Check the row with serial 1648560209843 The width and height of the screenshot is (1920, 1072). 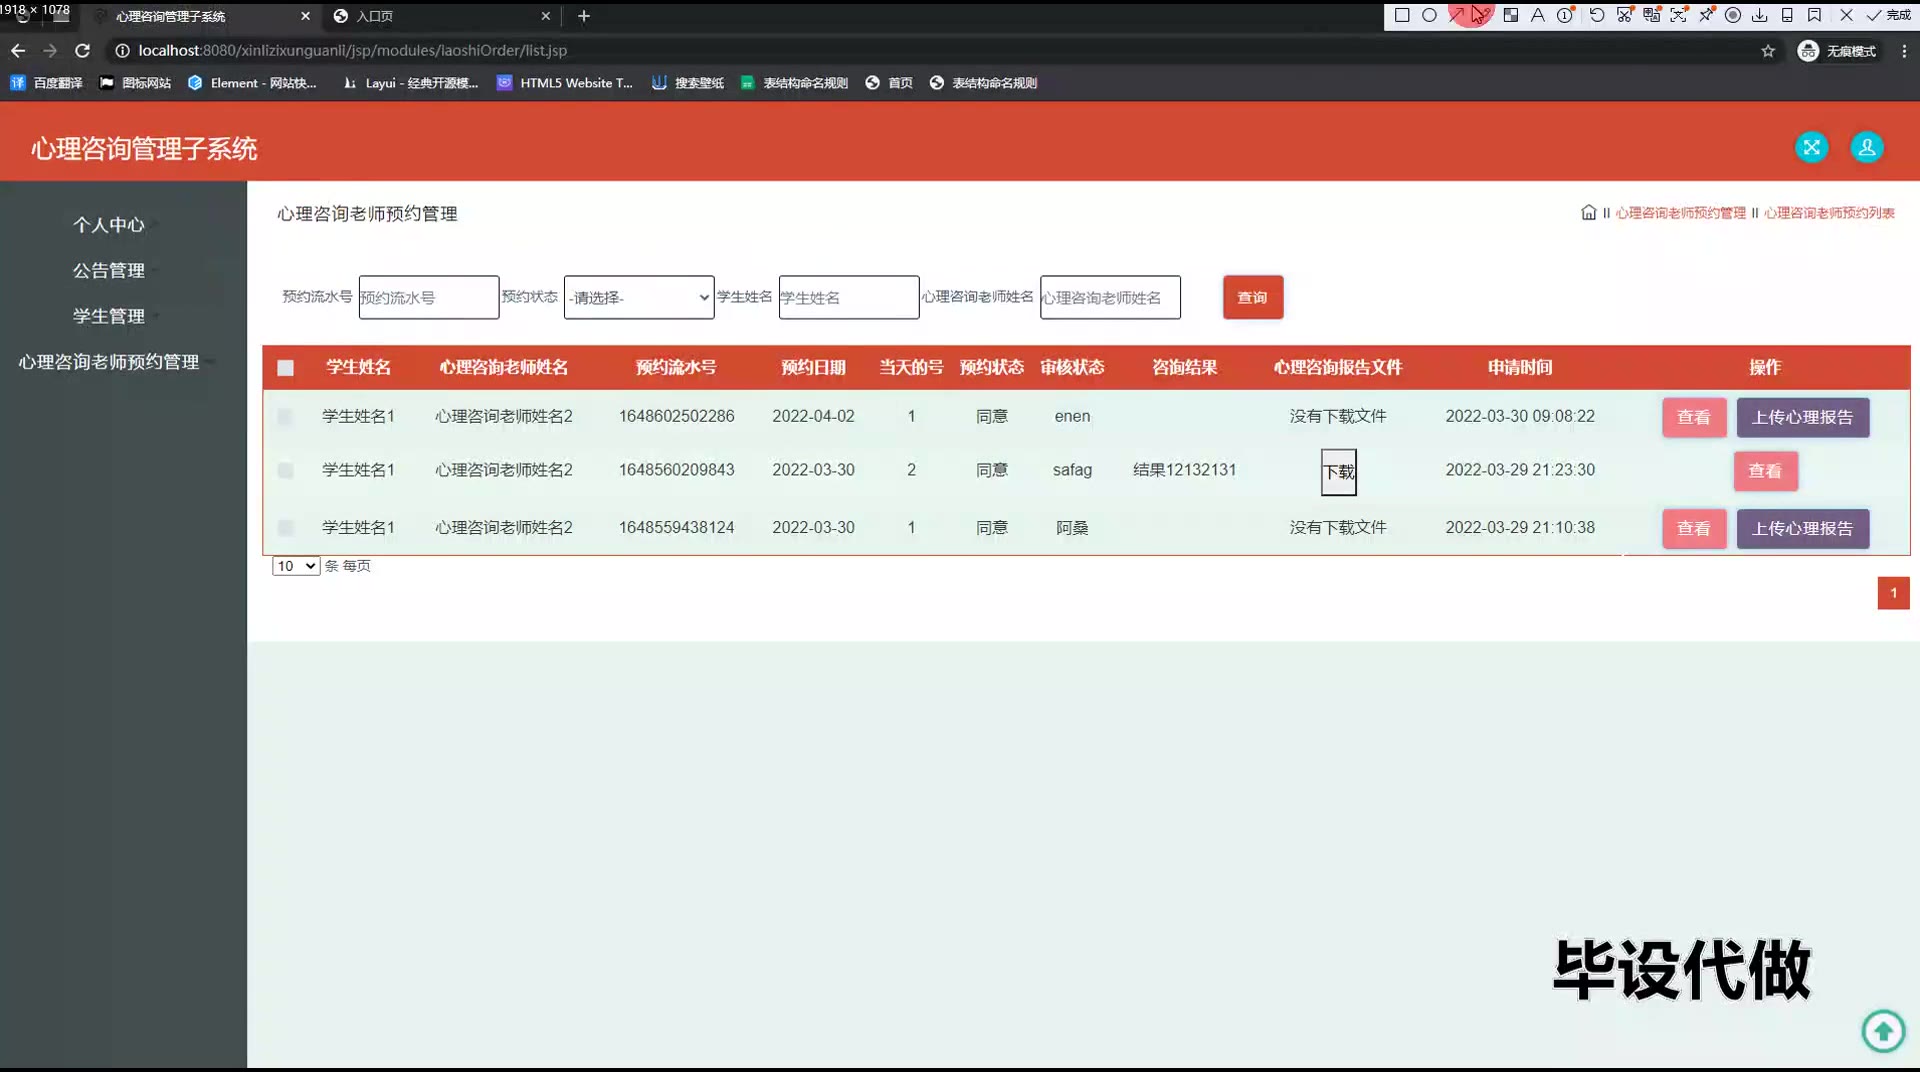point(286,470)
